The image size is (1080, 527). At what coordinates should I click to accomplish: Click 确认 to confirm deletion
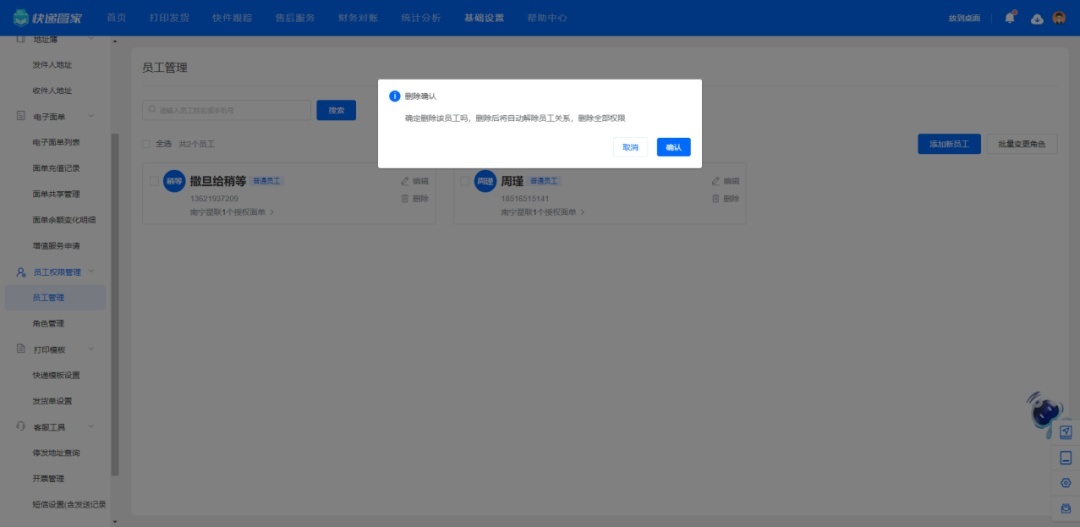click(x=673, y=147)
